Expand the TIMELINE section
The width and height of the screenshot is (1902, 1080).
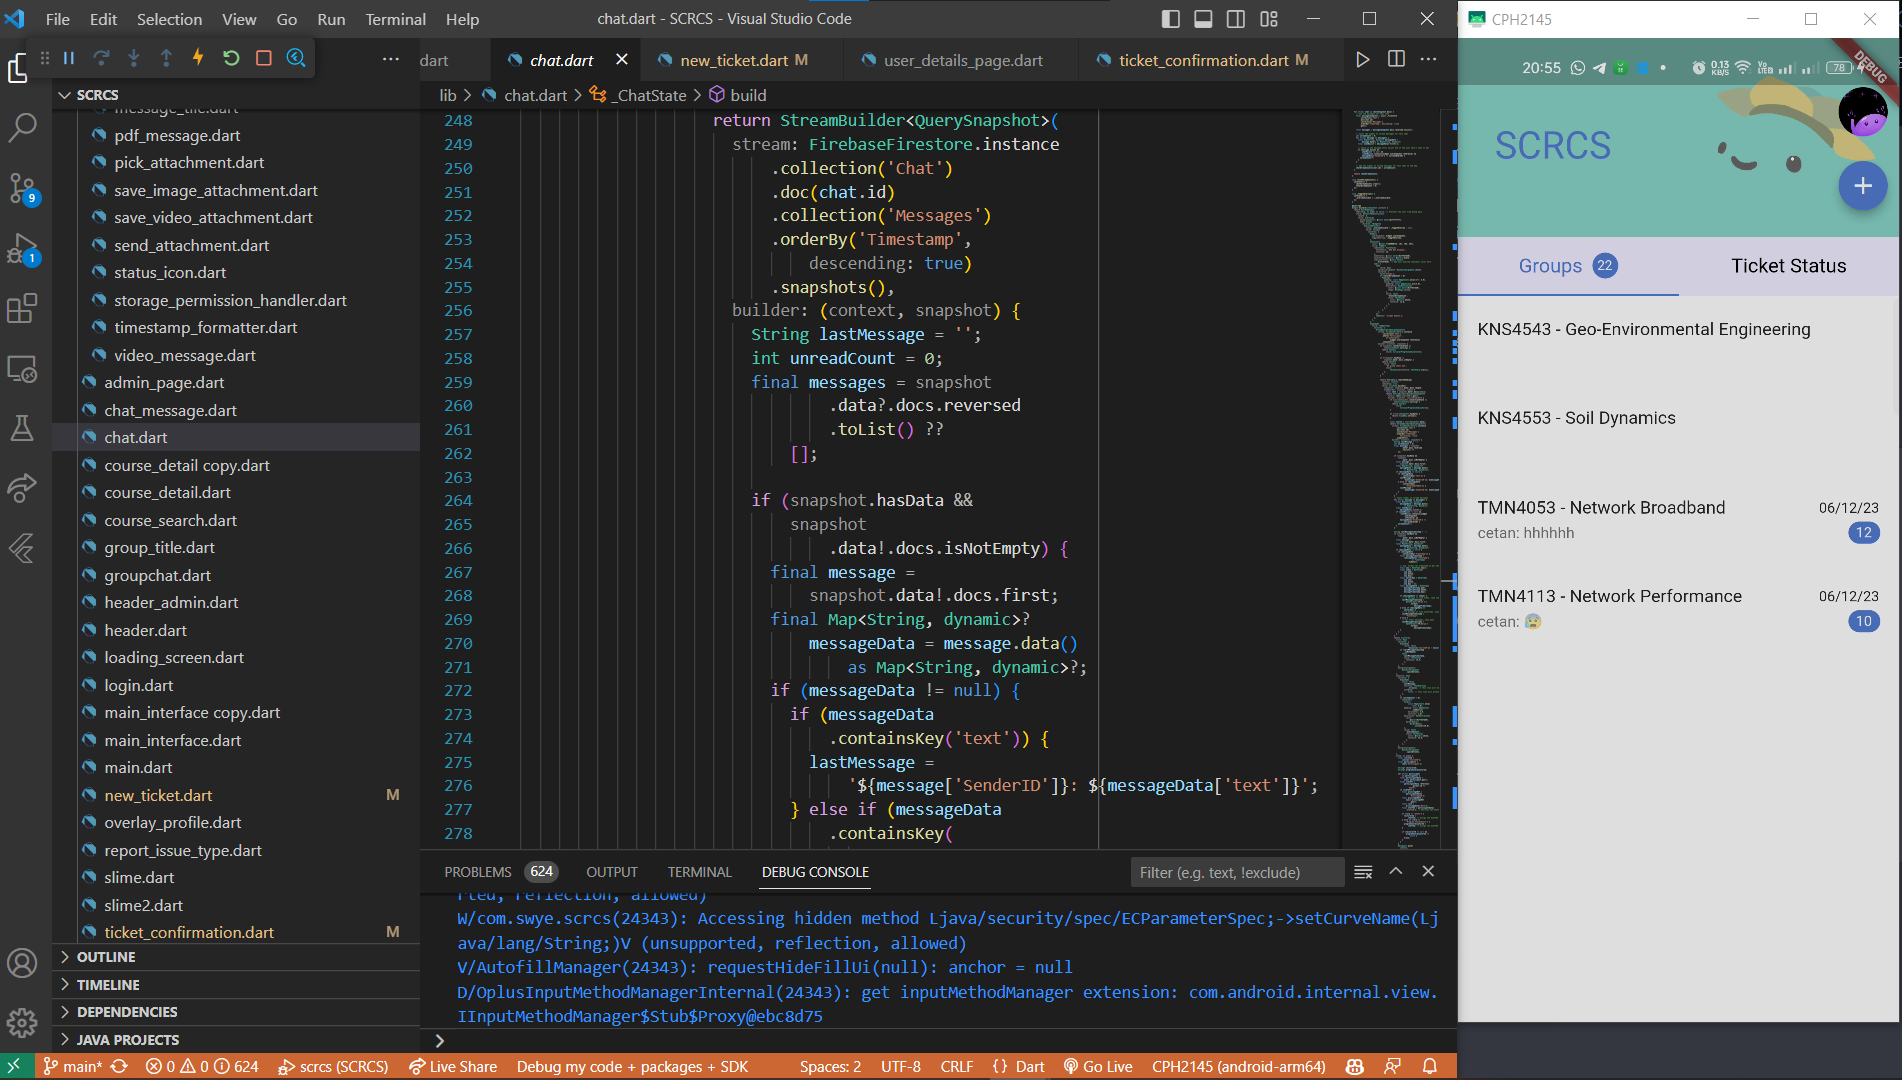pos(108,985)
